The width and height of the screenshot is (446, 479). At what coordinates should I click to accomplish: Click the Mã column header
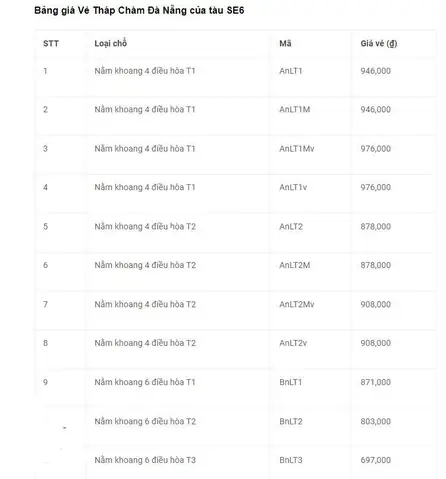285,43
